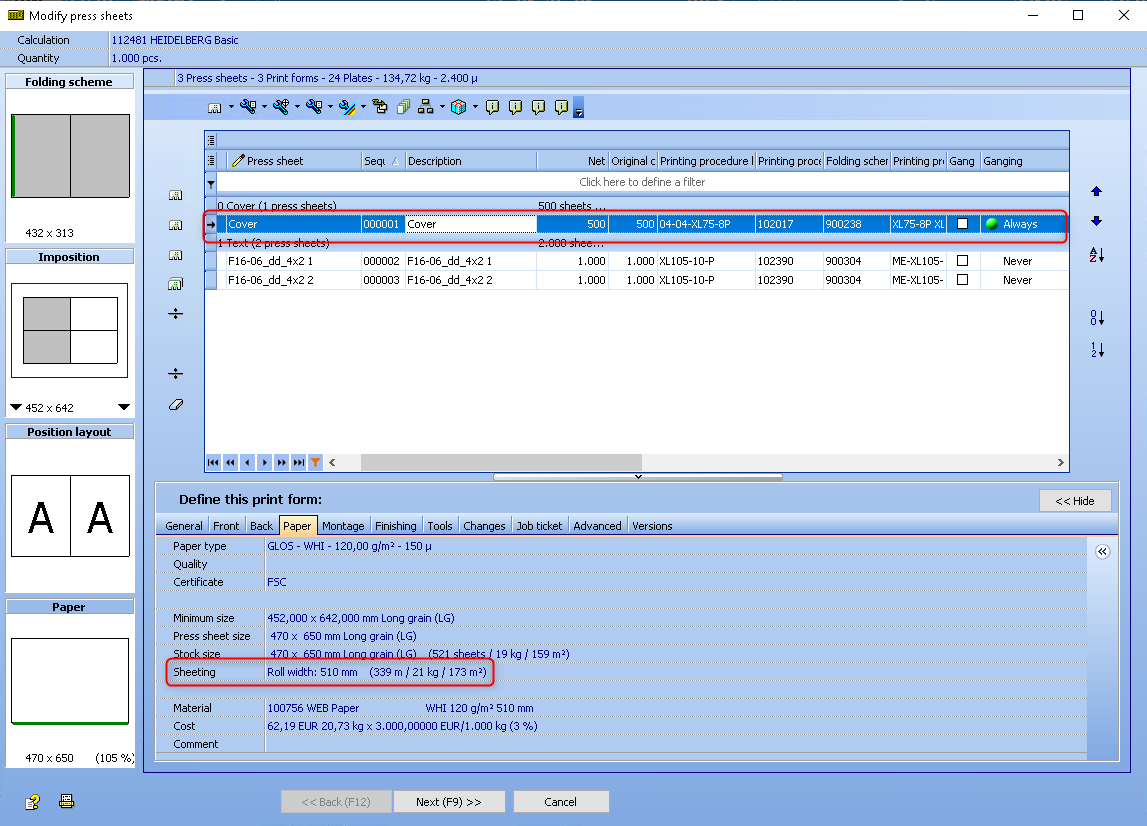
Task: Open the Advanced tab
Action: pos(597,526)
